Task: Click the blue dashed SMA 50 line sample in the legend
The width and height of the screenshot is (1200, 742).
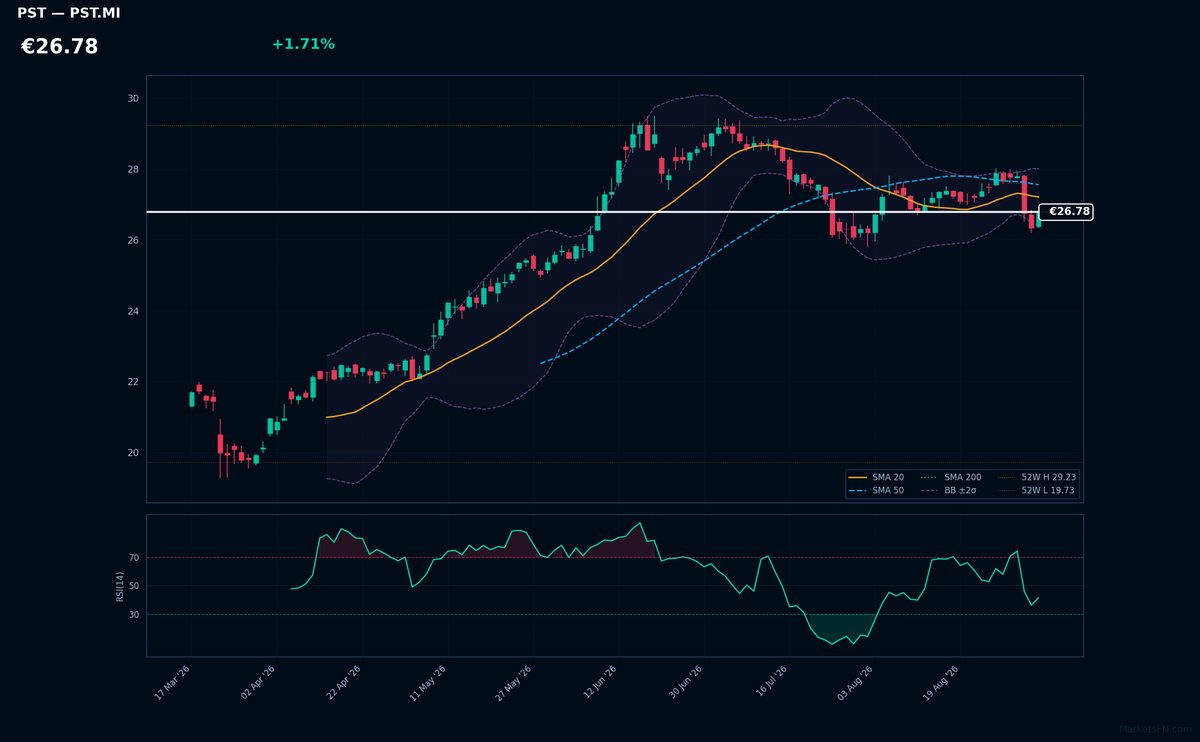Action: tap(858, 491)
